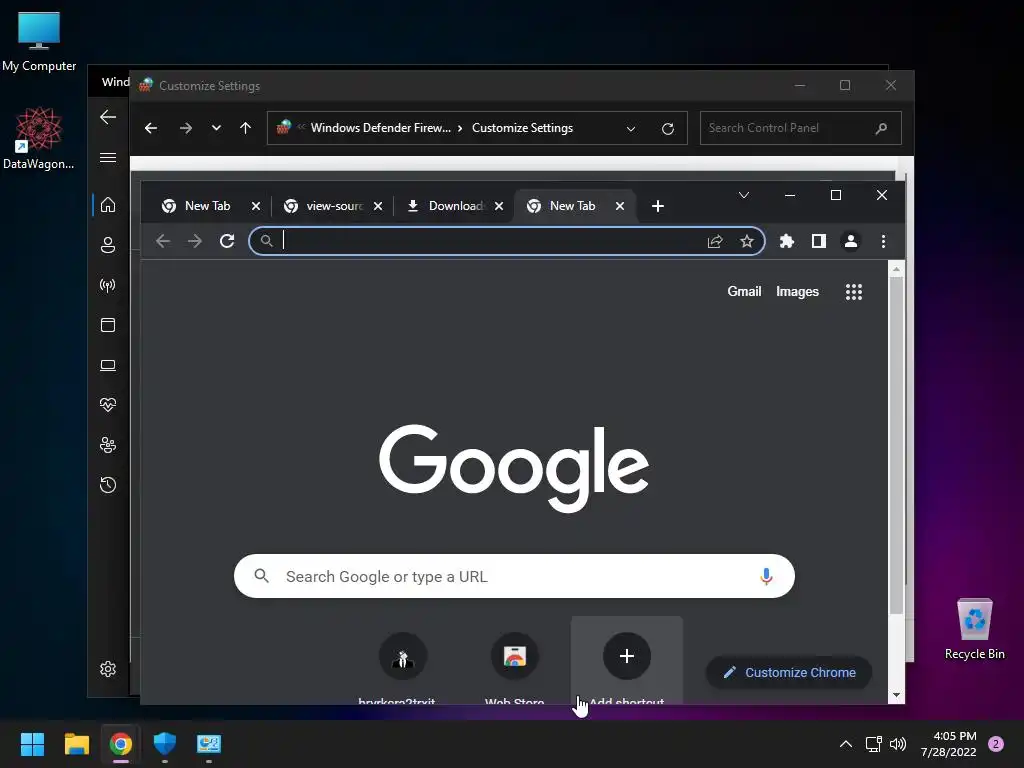The width and height of the screenshot is (1024, 768).
Task: Click the Search Control Panel field
Action: tap(801, 128)
